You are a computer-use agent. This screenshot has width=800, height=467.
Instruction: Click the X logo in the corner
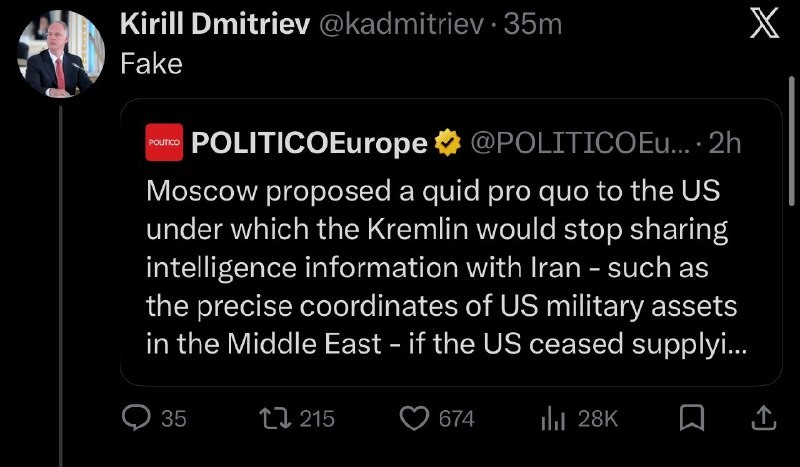pyautogui.click(x=764, y=26)
